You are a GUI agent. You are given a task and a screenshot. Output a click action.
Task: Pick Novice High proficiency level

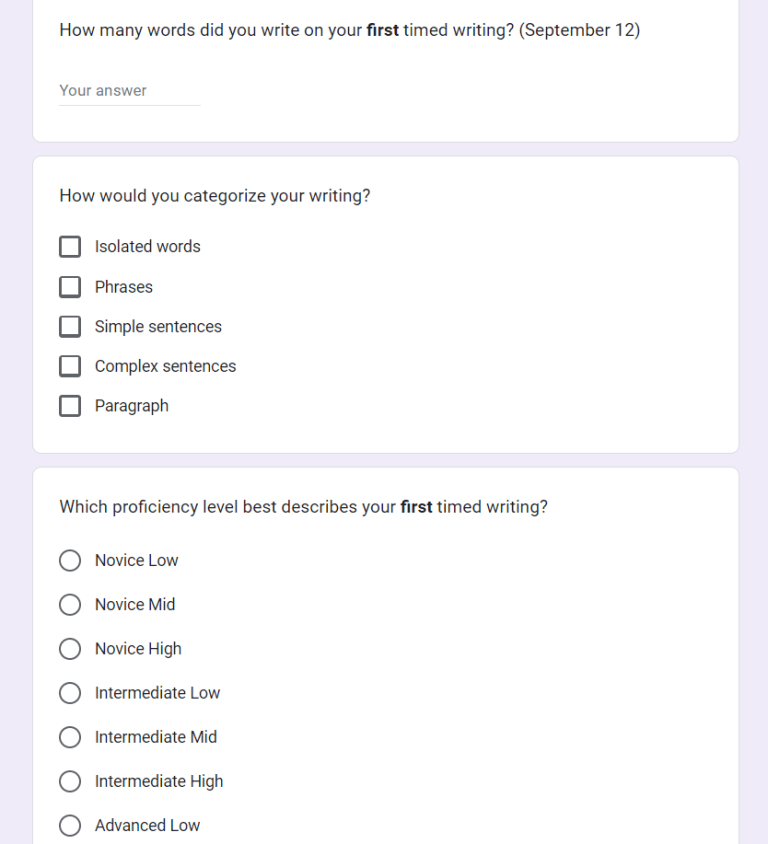click(70, 649)
